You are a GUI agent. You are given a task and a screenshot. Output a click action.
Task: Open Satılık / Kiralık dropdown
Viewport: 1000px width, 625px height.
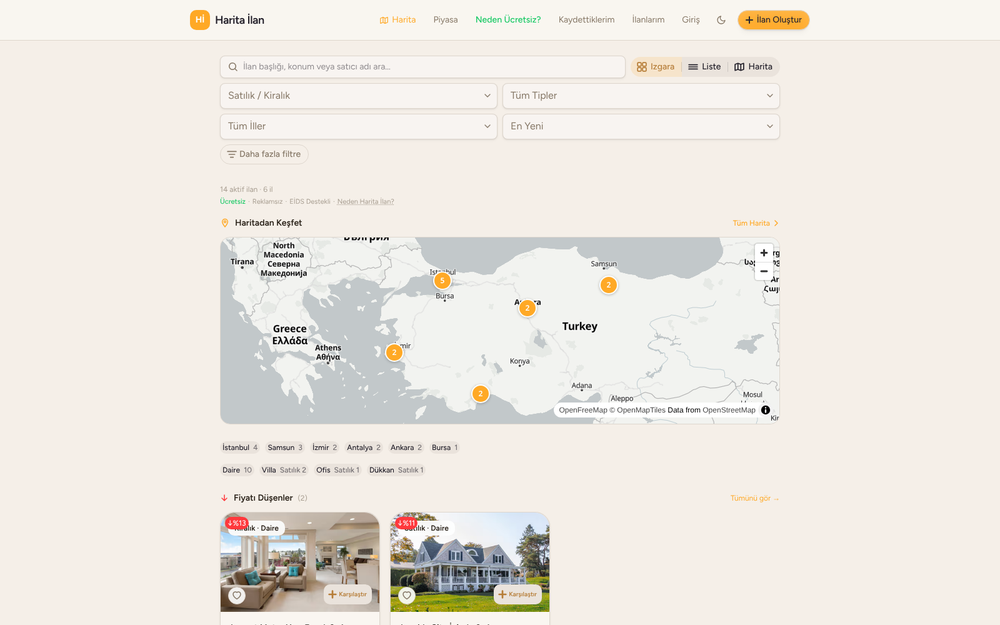coord(358,96)
